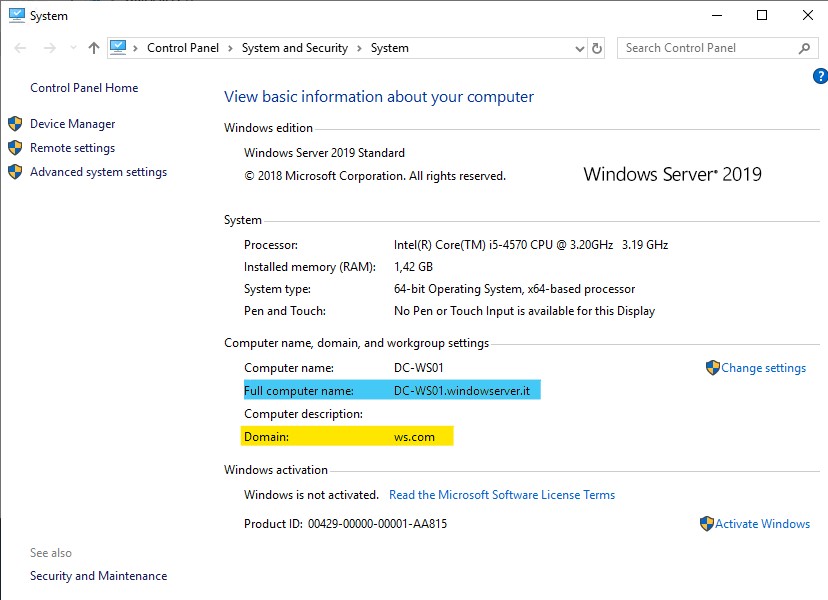Viewport: 828px width, 600px height.
Task: Select computer name value DC-WS01
Action: (x=419, y=368)
